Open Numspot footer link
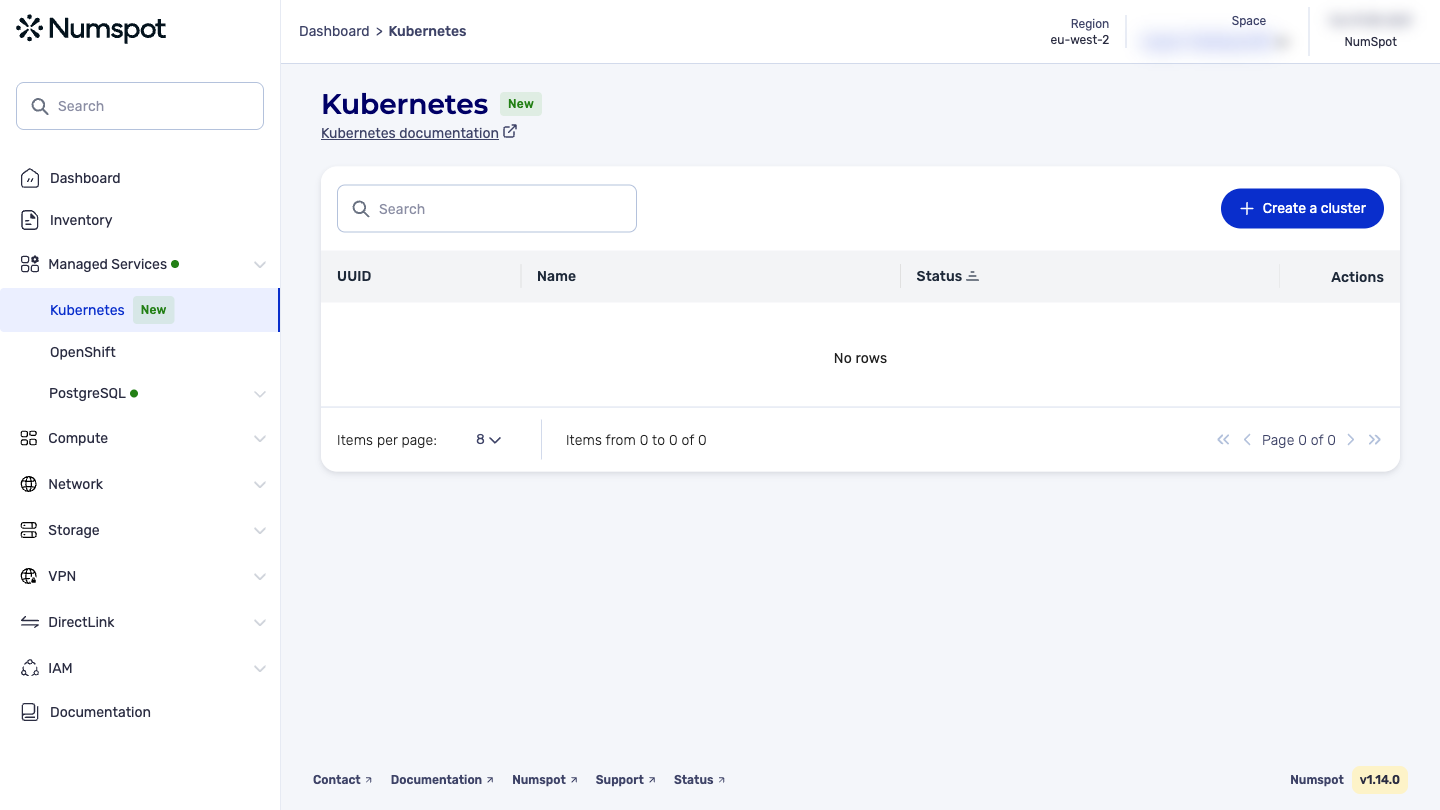The width and height of the screenshot is (1440, 810). (x=545, y=780)
